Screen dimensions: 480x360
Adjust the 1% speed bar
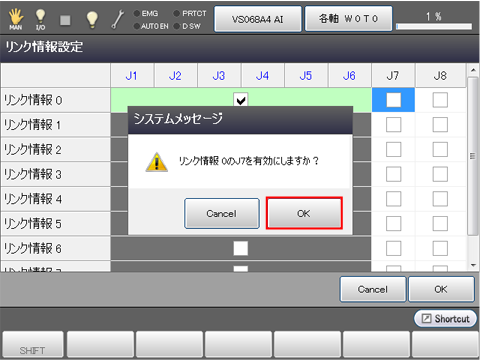(x=434, y=26)
